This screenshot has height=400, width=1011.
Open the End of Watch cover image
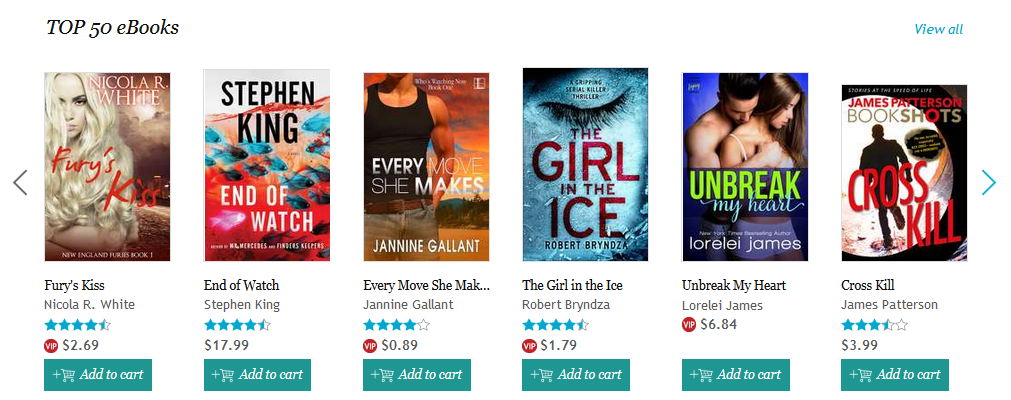(267, 165)
